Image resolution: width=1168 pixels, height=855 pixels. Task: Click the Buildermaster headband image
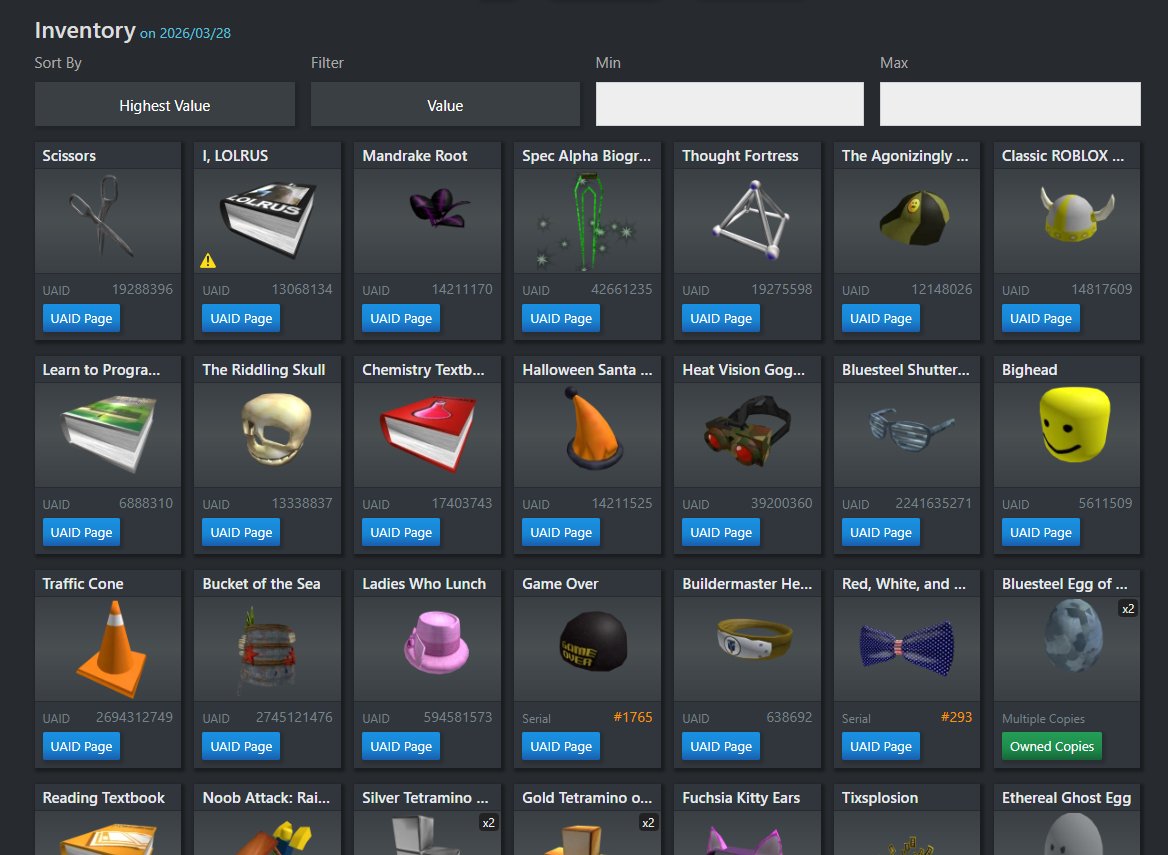click(x=747, y=649)
